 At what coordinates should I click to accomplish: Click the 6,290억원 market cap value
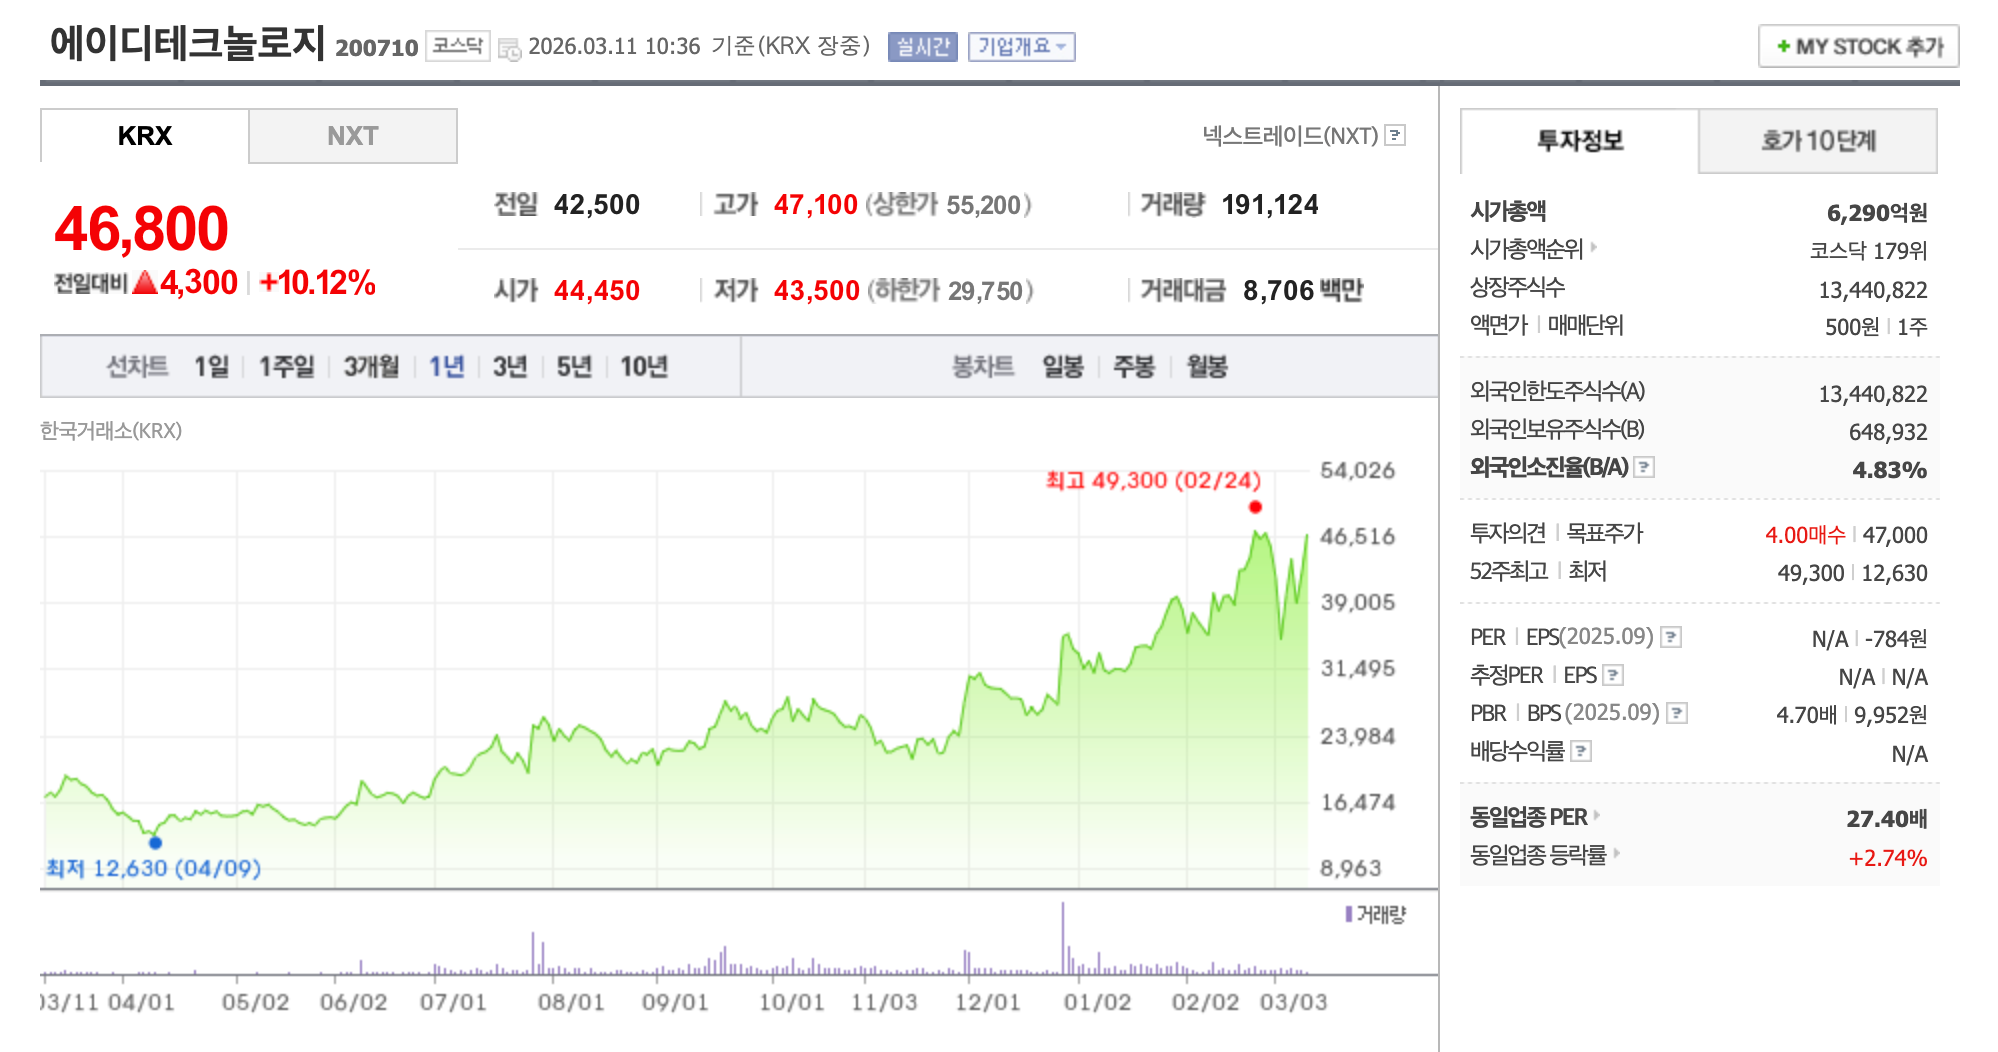(x=1877, y=213)
